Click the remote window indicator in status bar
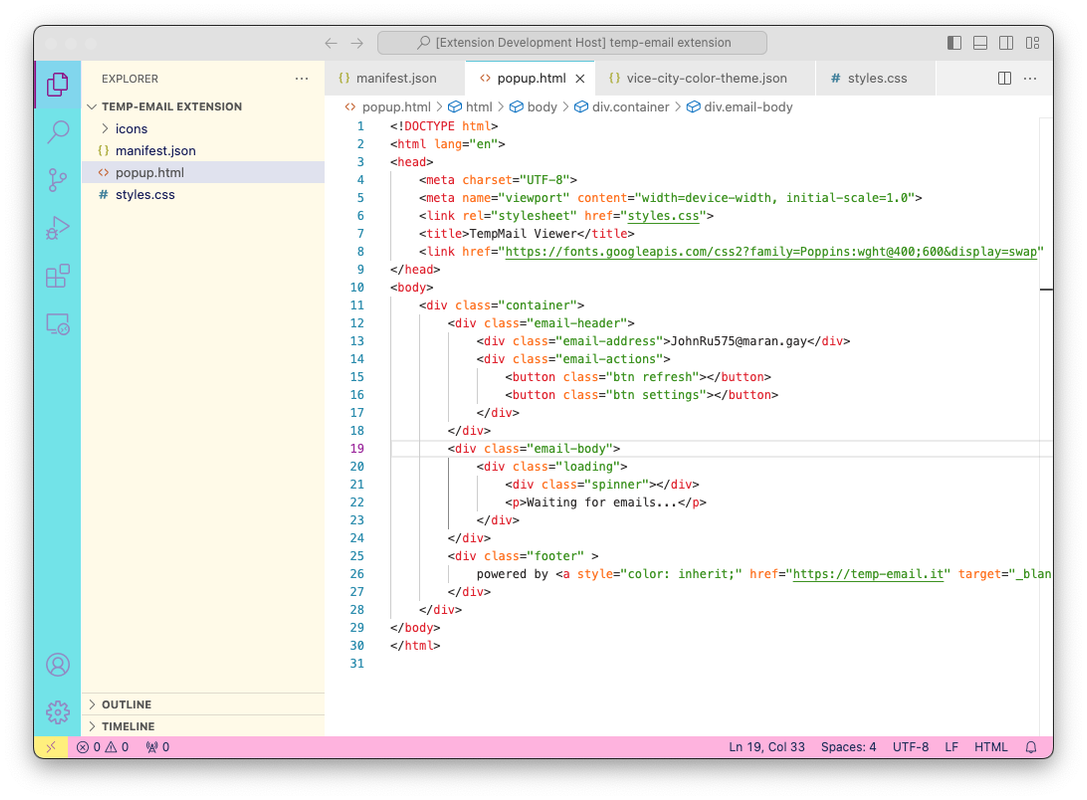The width and height of the screenshot is (1087, 800). tap(51, 747)
